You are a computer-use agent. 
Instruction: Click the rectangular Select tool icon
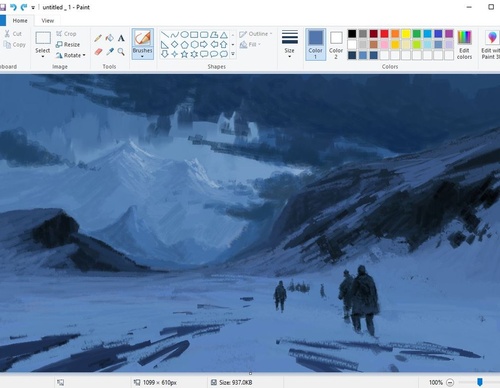pos(43,38)
